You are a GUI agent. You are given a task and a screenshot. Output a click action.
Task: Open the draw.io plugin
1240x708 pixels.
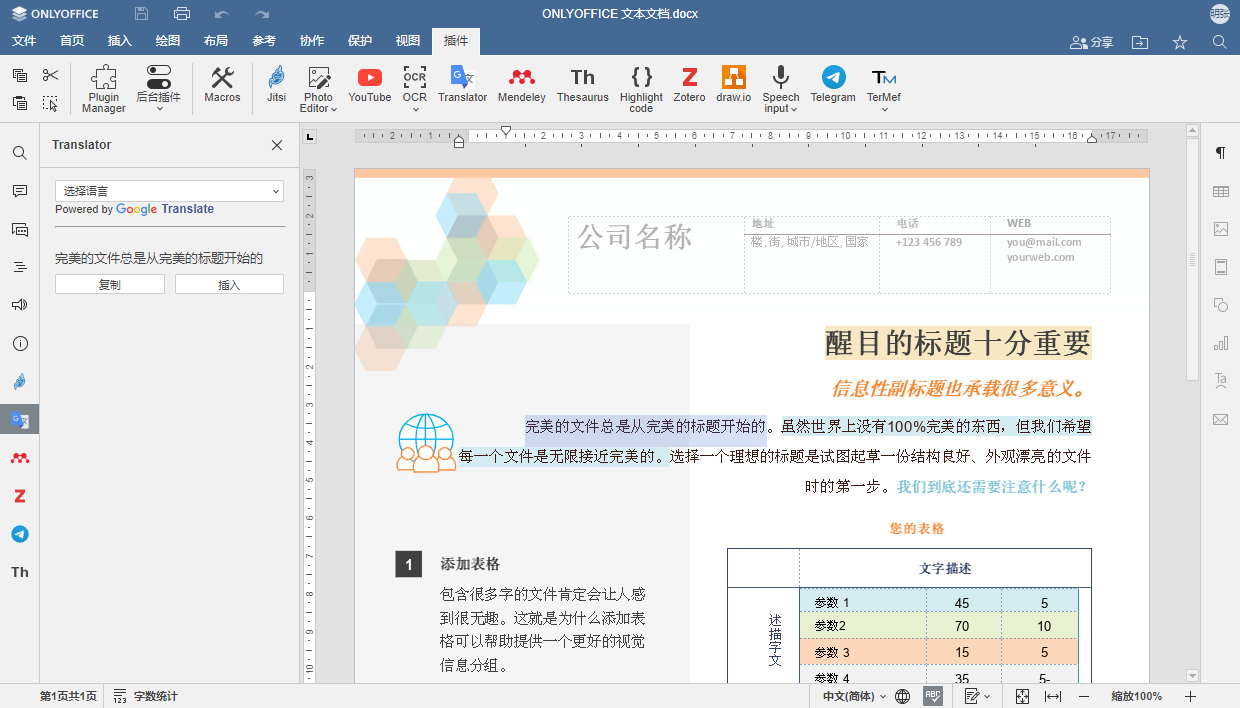tap(735, 87)
